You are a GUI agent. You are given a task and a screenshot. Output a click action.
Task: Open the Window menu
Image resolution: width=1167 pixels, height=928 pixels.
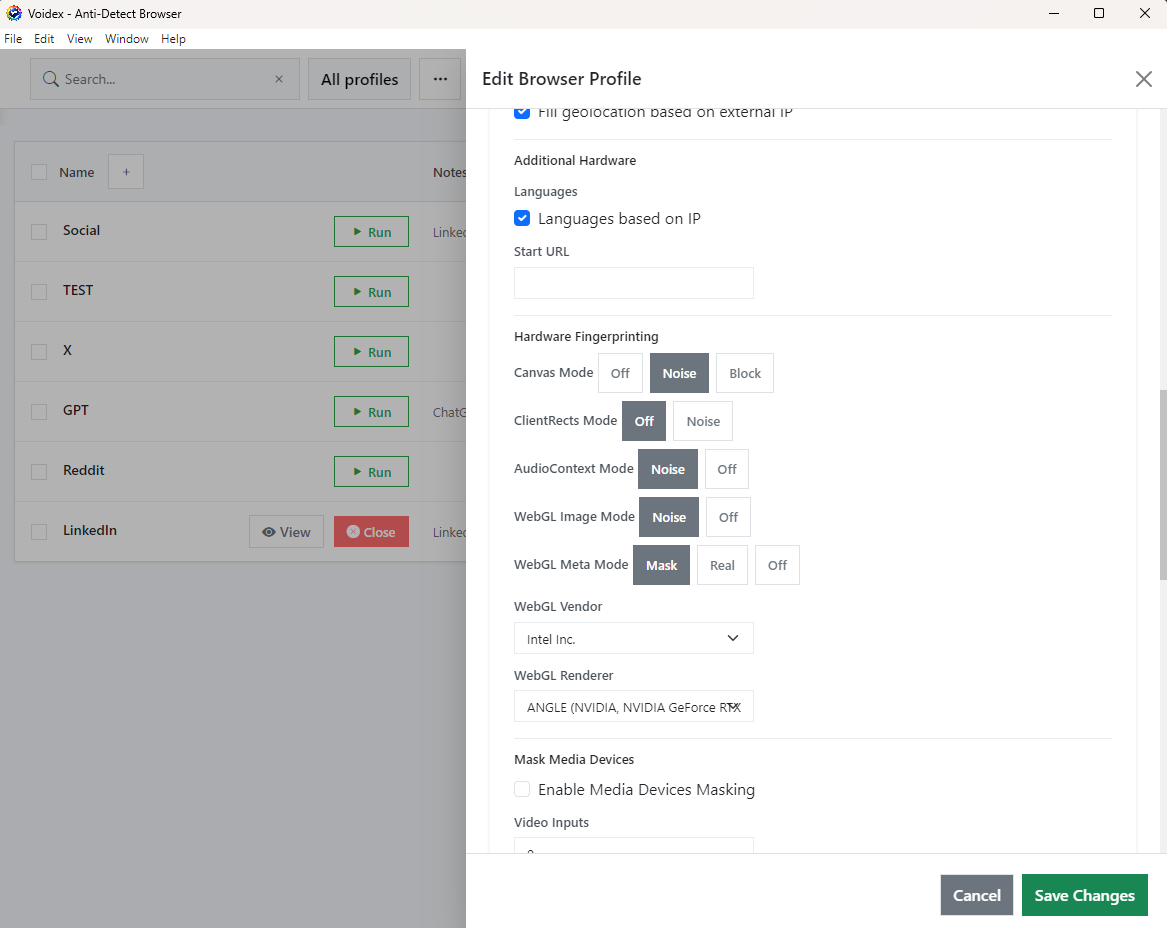[x=127, y=39]
